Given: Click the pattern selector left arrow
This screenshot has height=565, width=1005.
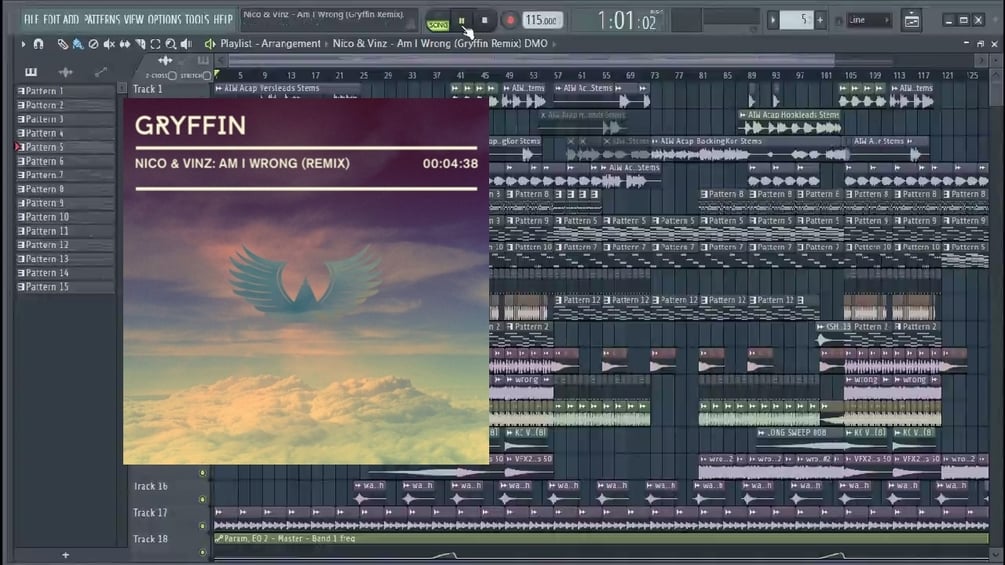Looking at the screenshot, I should pos(773,20).
